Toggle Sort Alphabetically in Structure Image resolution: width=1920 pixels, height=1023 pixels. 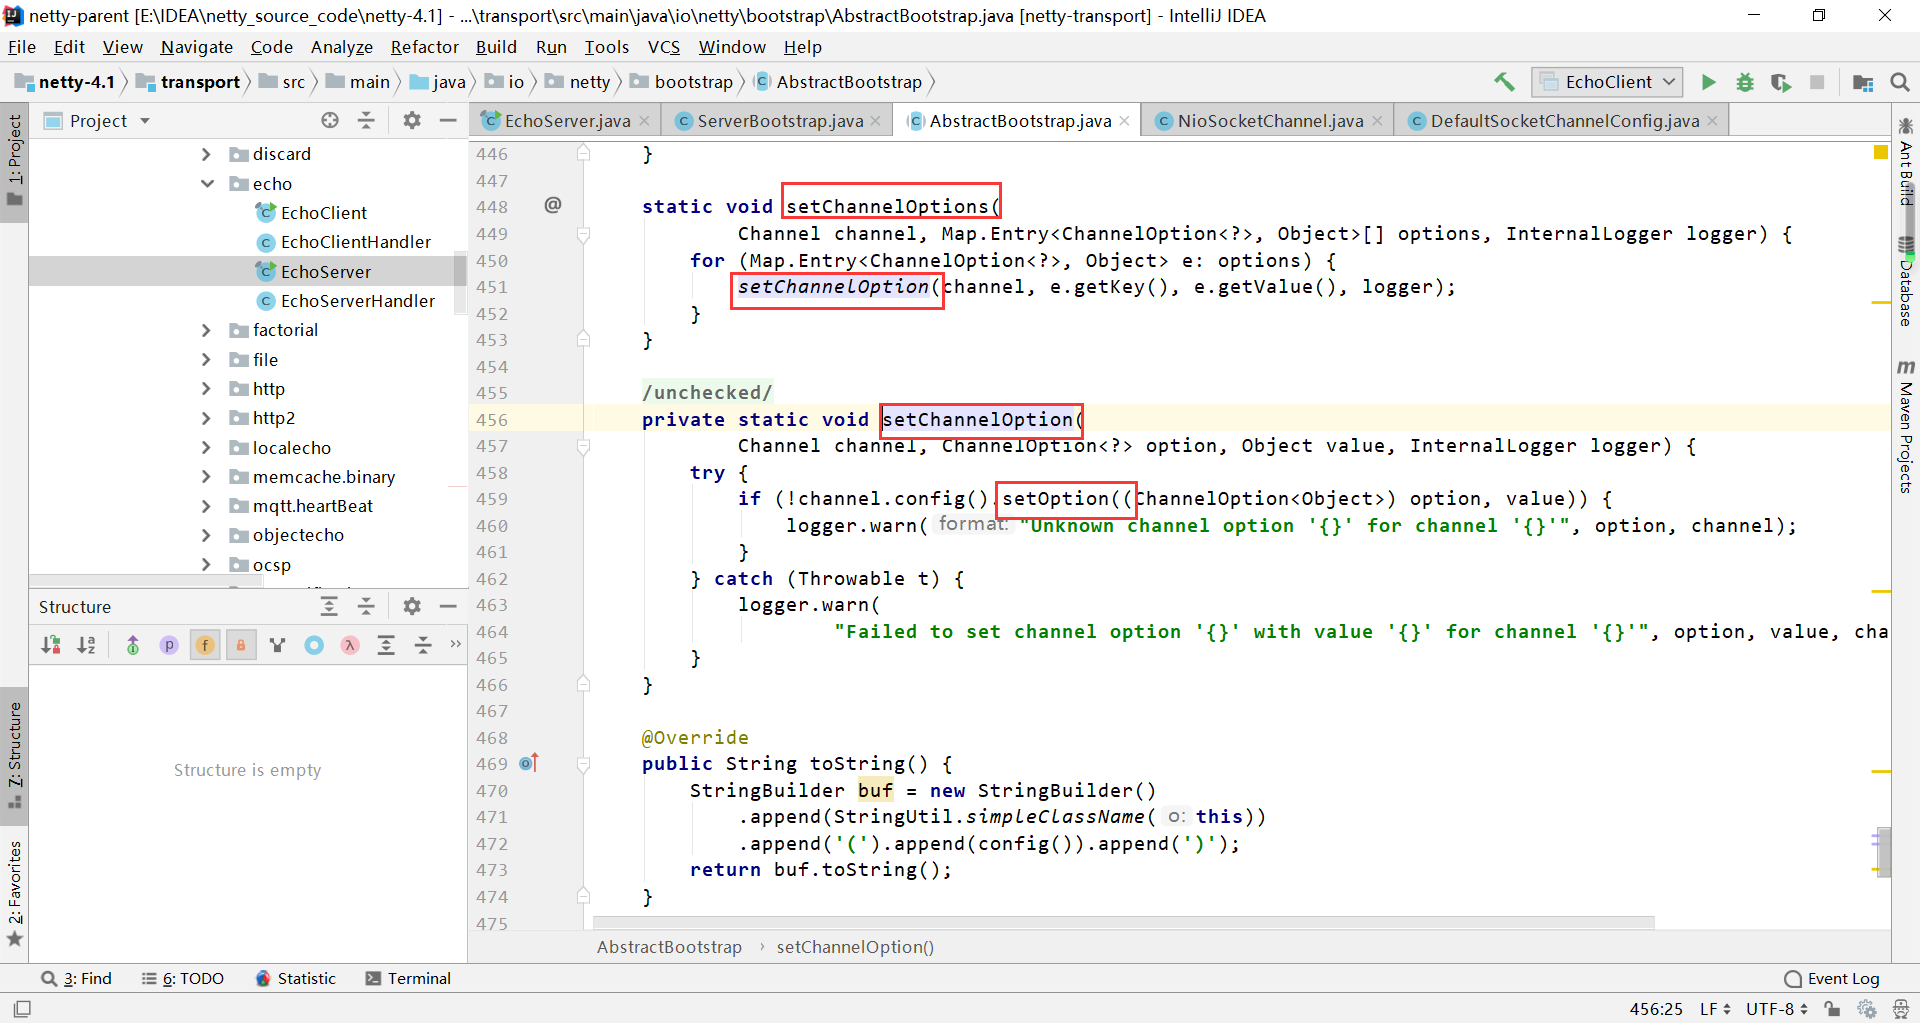point(87,645)
